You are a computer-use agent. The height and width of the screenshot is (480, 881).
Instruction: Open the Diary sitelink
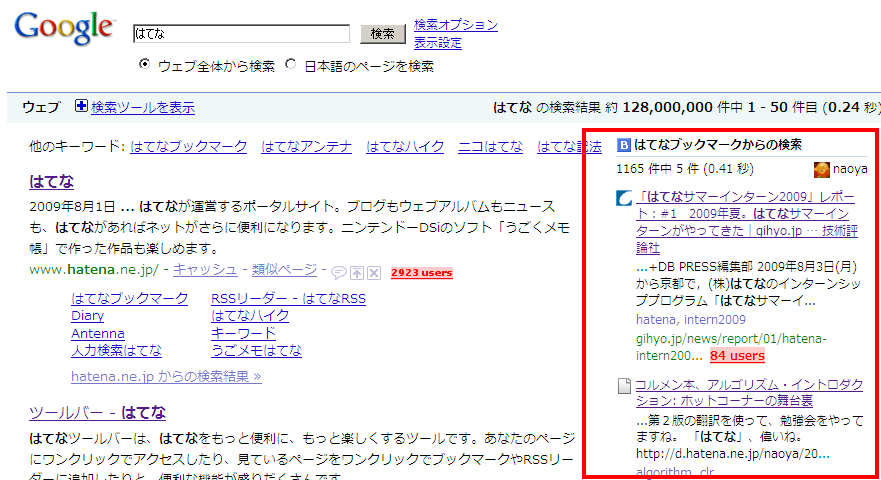click(88, 316)
